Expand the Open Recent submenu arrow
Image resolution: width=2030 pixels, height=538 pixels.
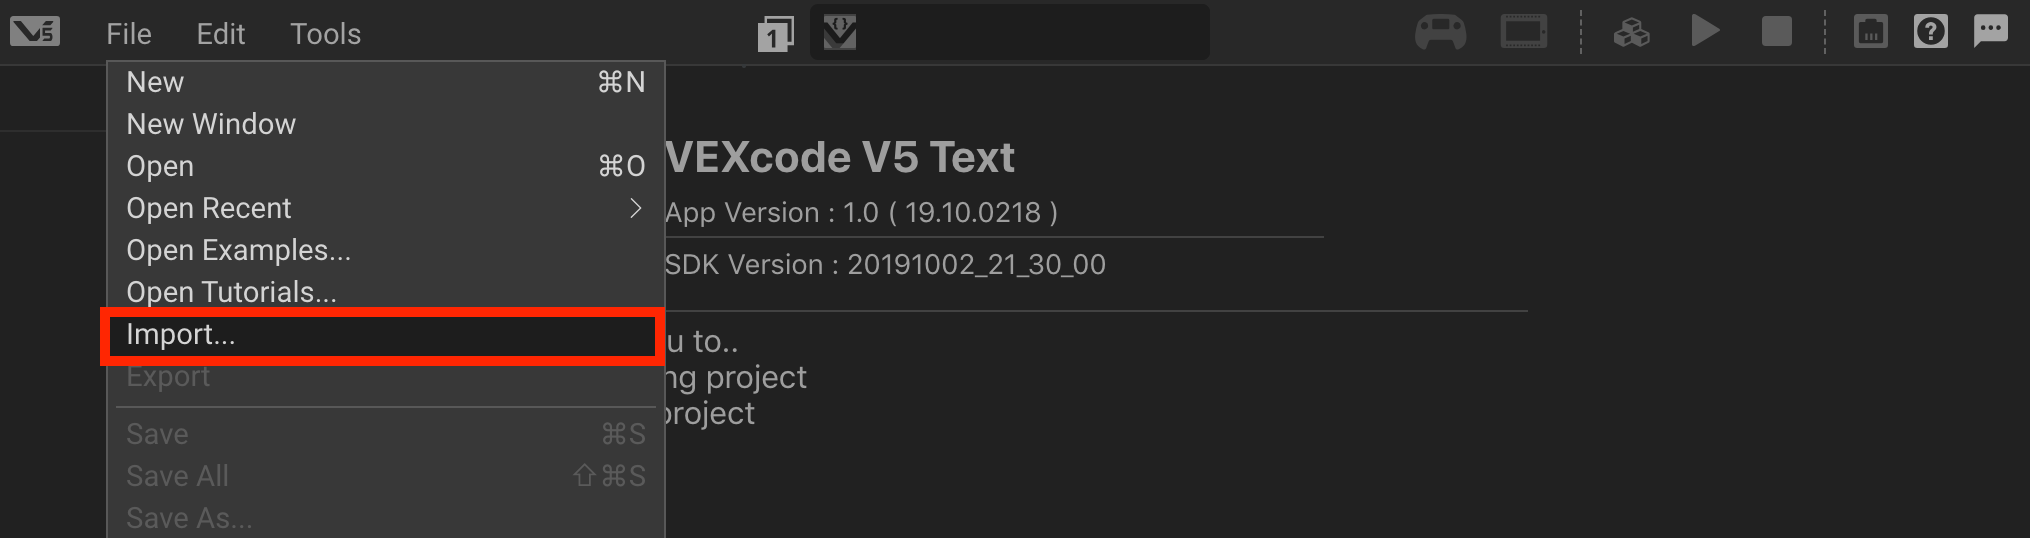point(635,208)
